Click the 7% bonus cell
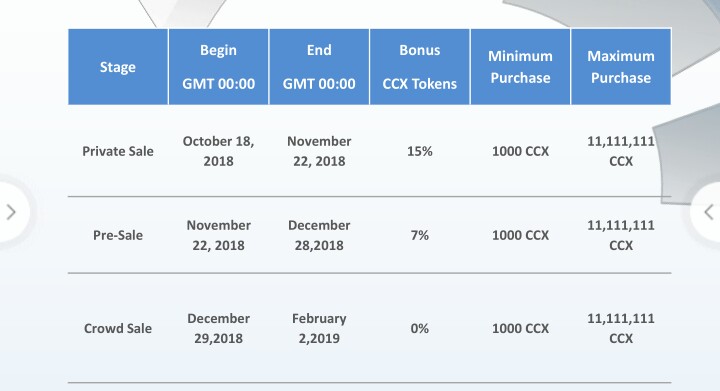Viewport: 720px width, 391px height. [x=420, y=235]
